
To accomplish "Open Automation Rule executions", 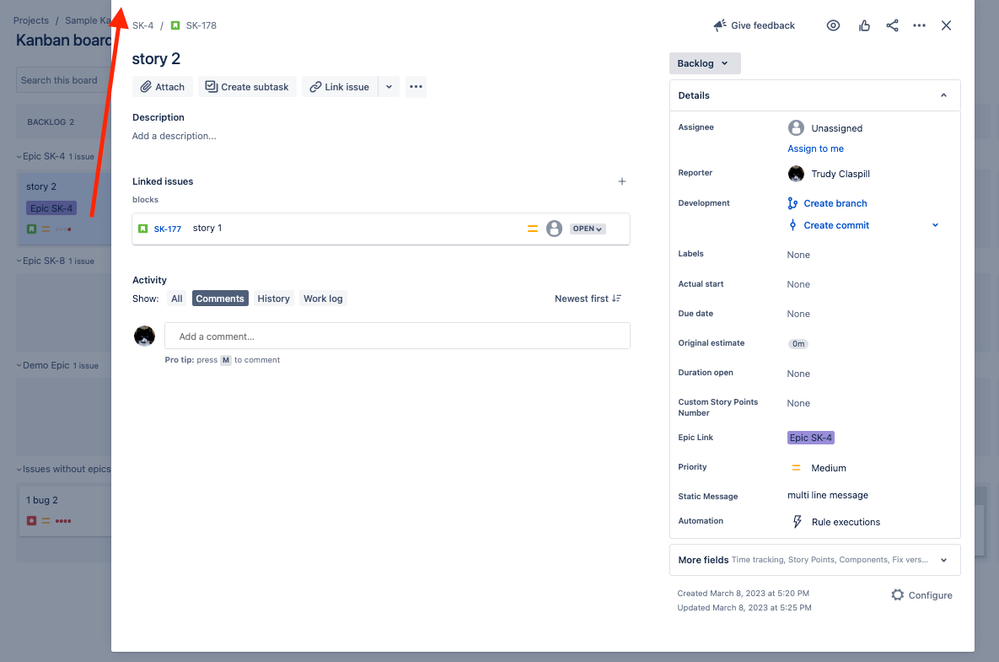I will point(845,522).
